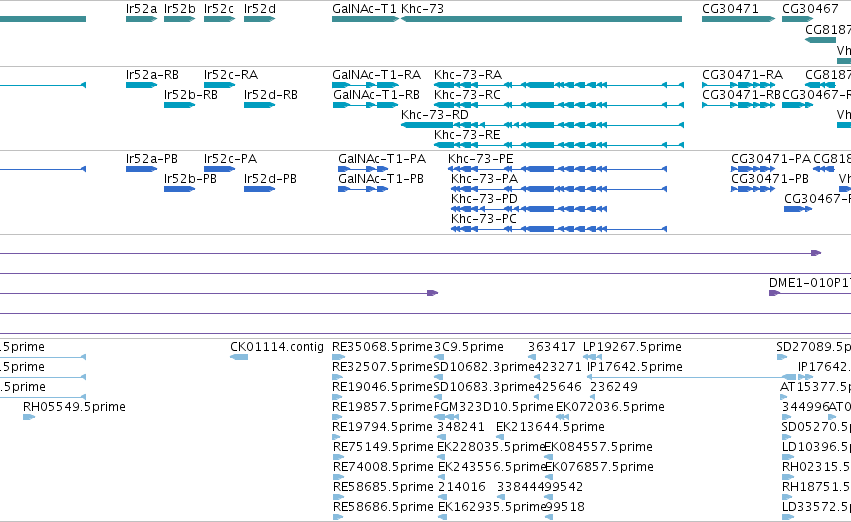The height and width of the screenshot is (522, 851).
Task: Click EST EK162935.5prime
Action: click(x=442, y=517)
